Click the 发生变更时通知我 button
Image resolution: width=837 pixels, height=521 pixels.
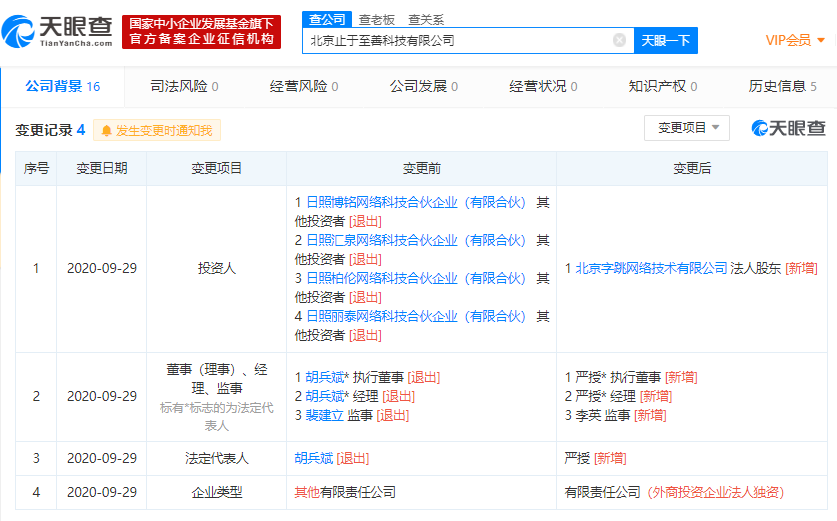pos(157,130)
